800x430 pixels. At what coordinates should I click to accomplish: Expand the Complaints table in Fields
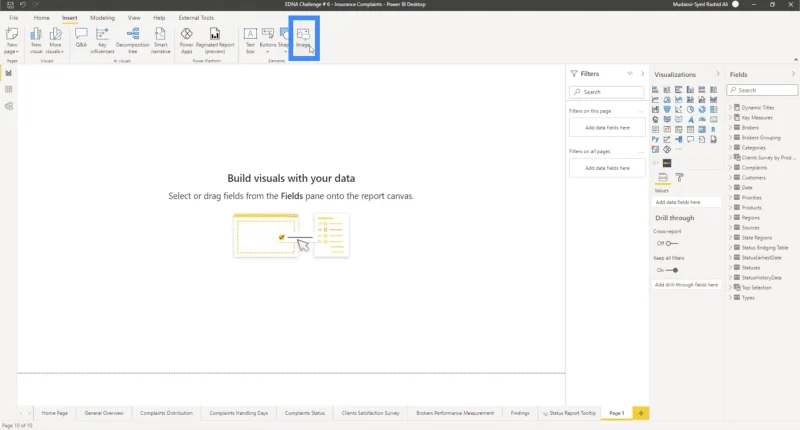730,168
